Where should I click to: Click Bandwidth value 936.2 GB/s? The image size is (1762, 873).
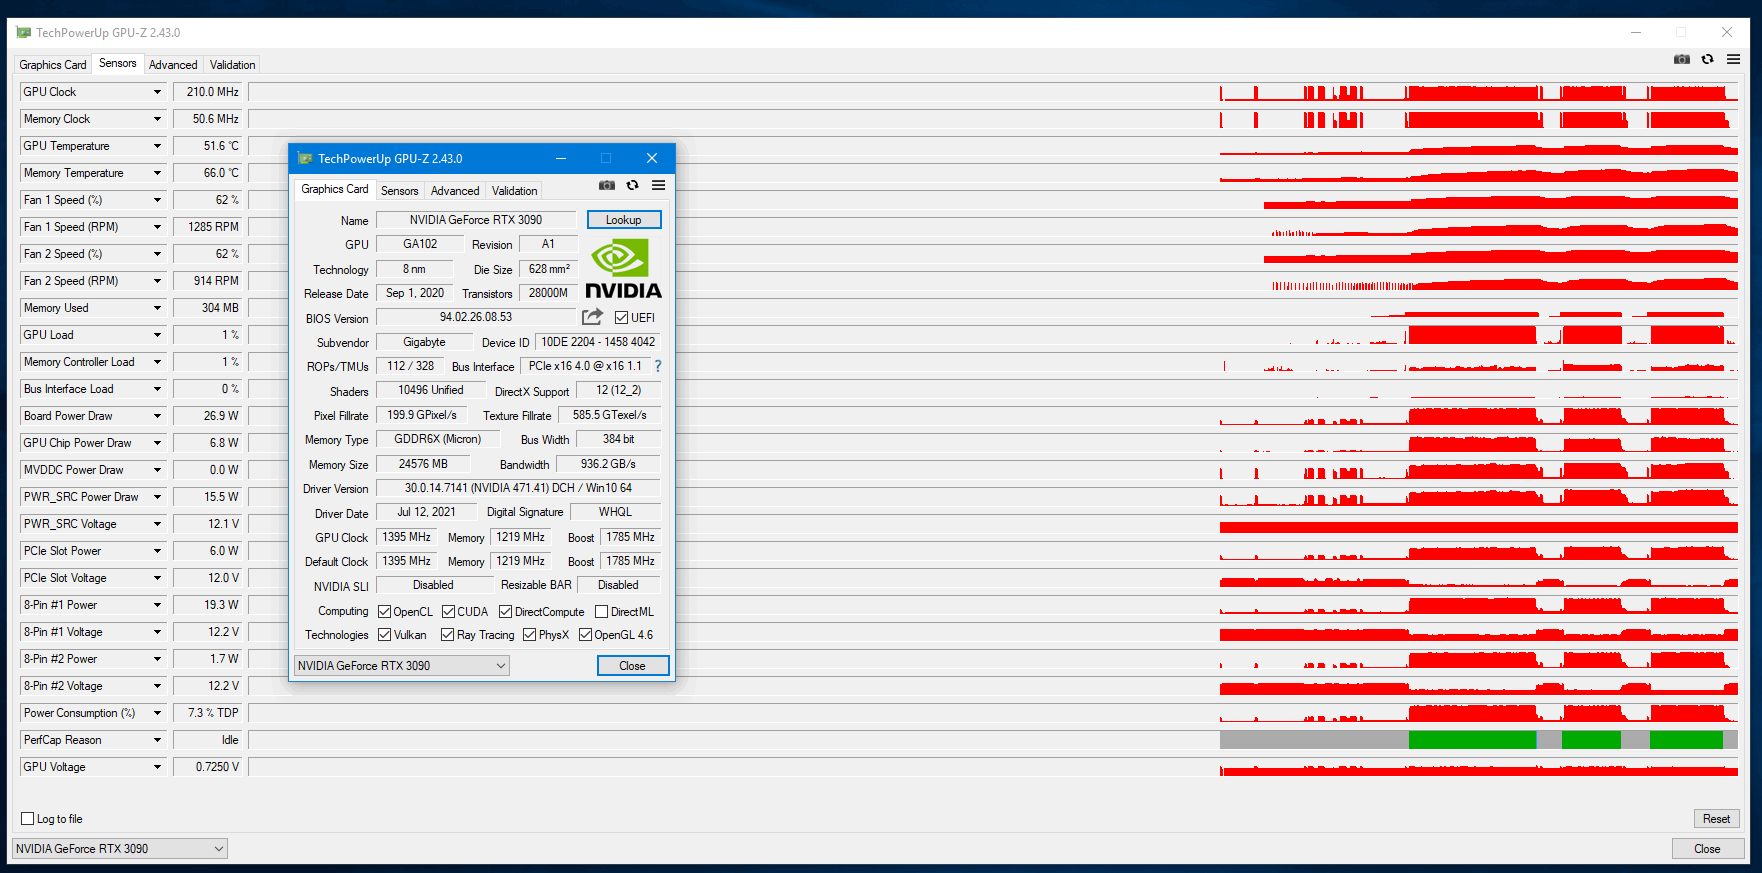pos(608,464)
